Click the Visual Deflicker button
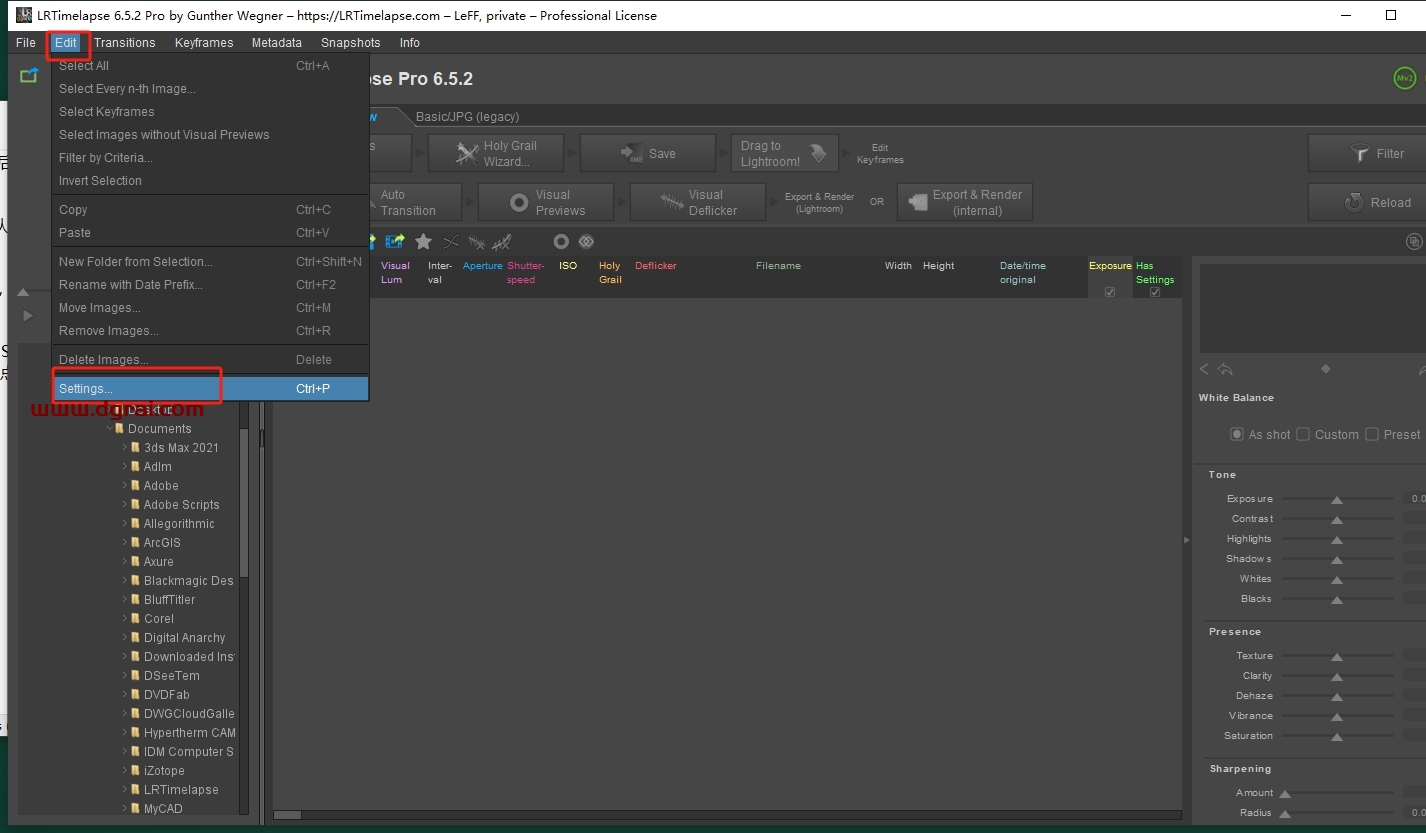The width and height of the screenshot is (1426, 833). (x=698, y=202)
